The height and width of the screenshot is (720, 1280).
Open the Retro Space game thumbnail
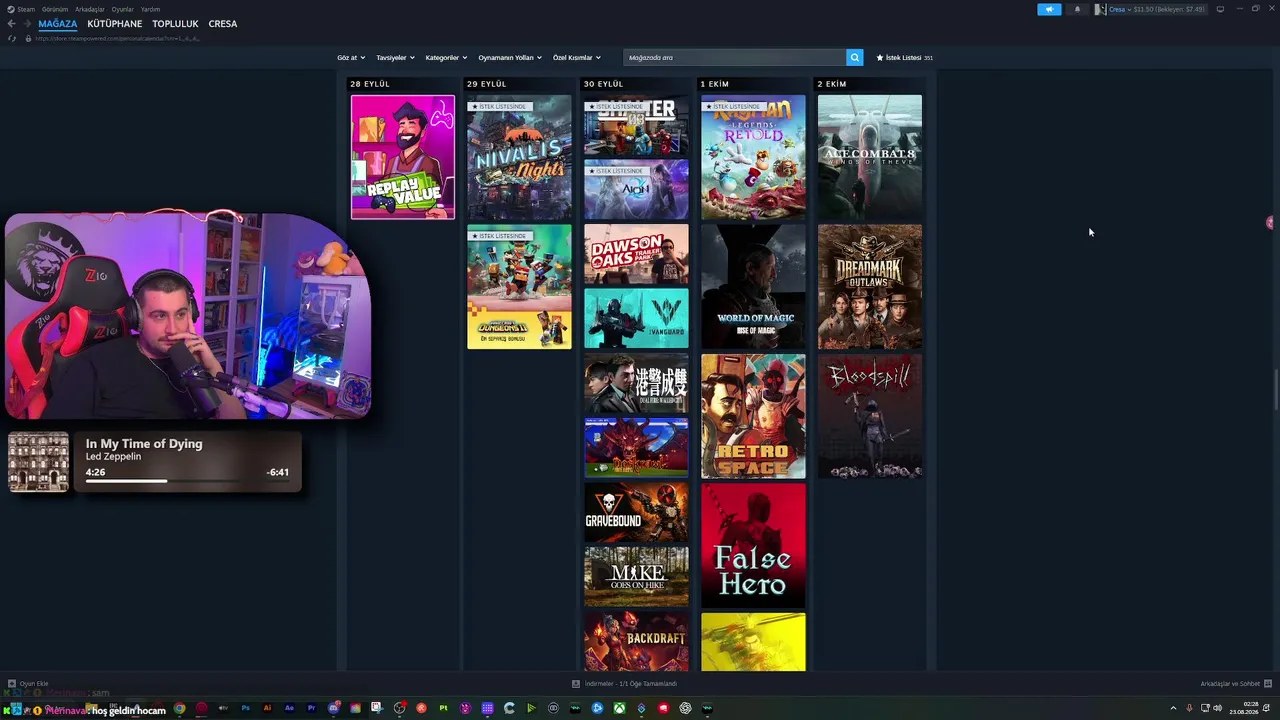click(753, 416)
